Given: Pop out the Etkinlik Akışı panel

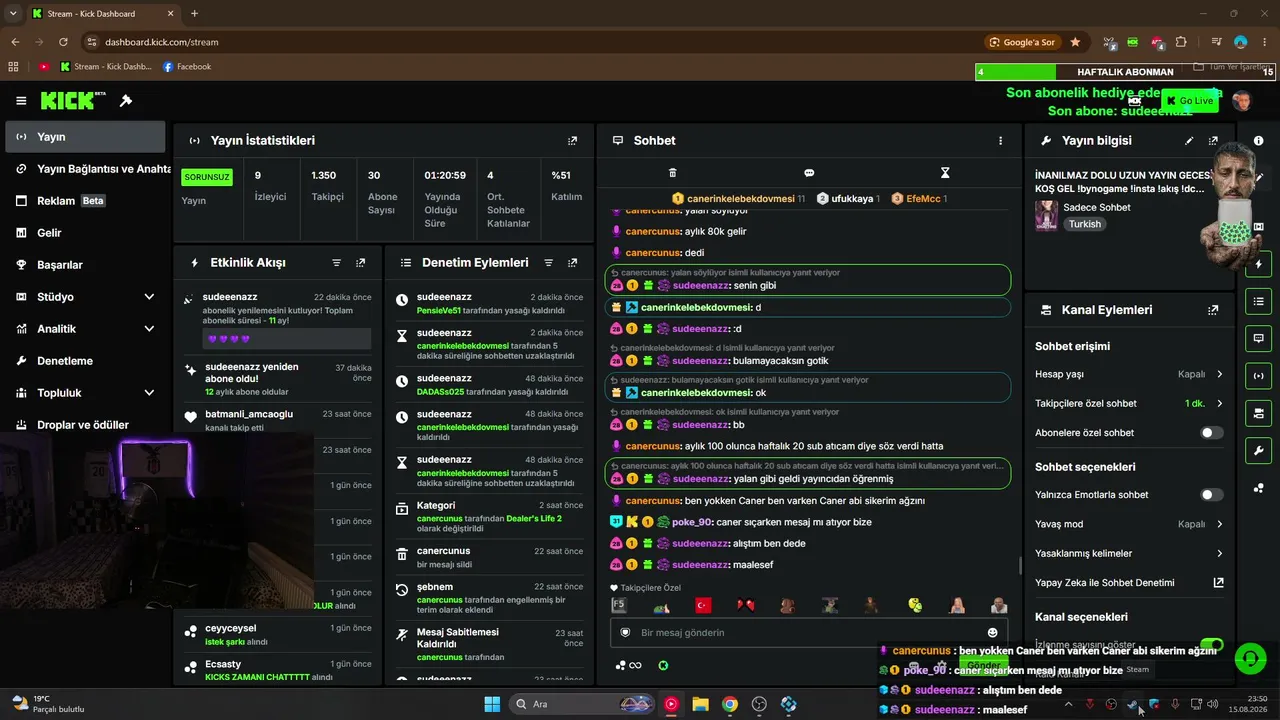Looking at the screenshot, I should [360, 263].
